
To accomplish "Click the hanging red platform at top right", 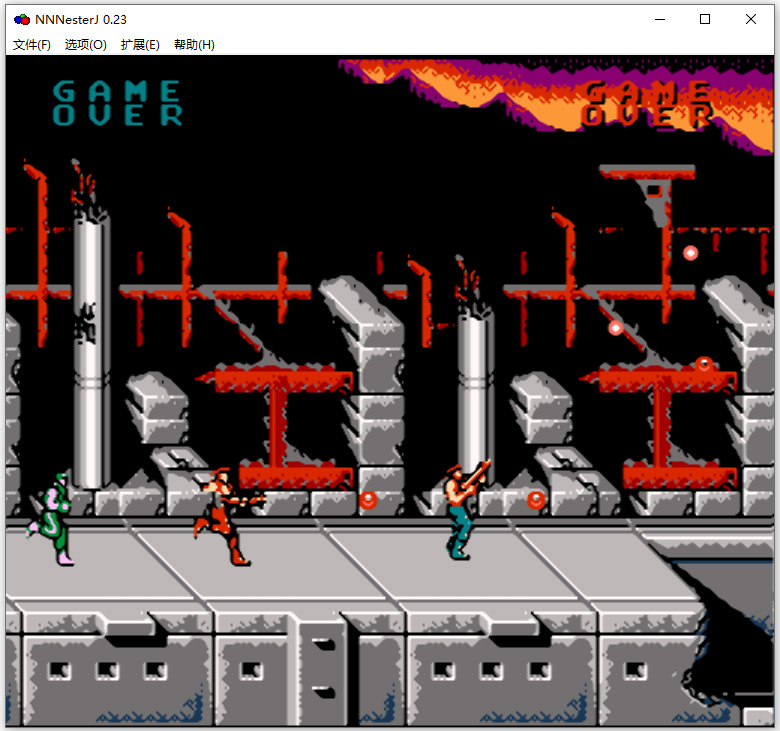I will point(648,174).
